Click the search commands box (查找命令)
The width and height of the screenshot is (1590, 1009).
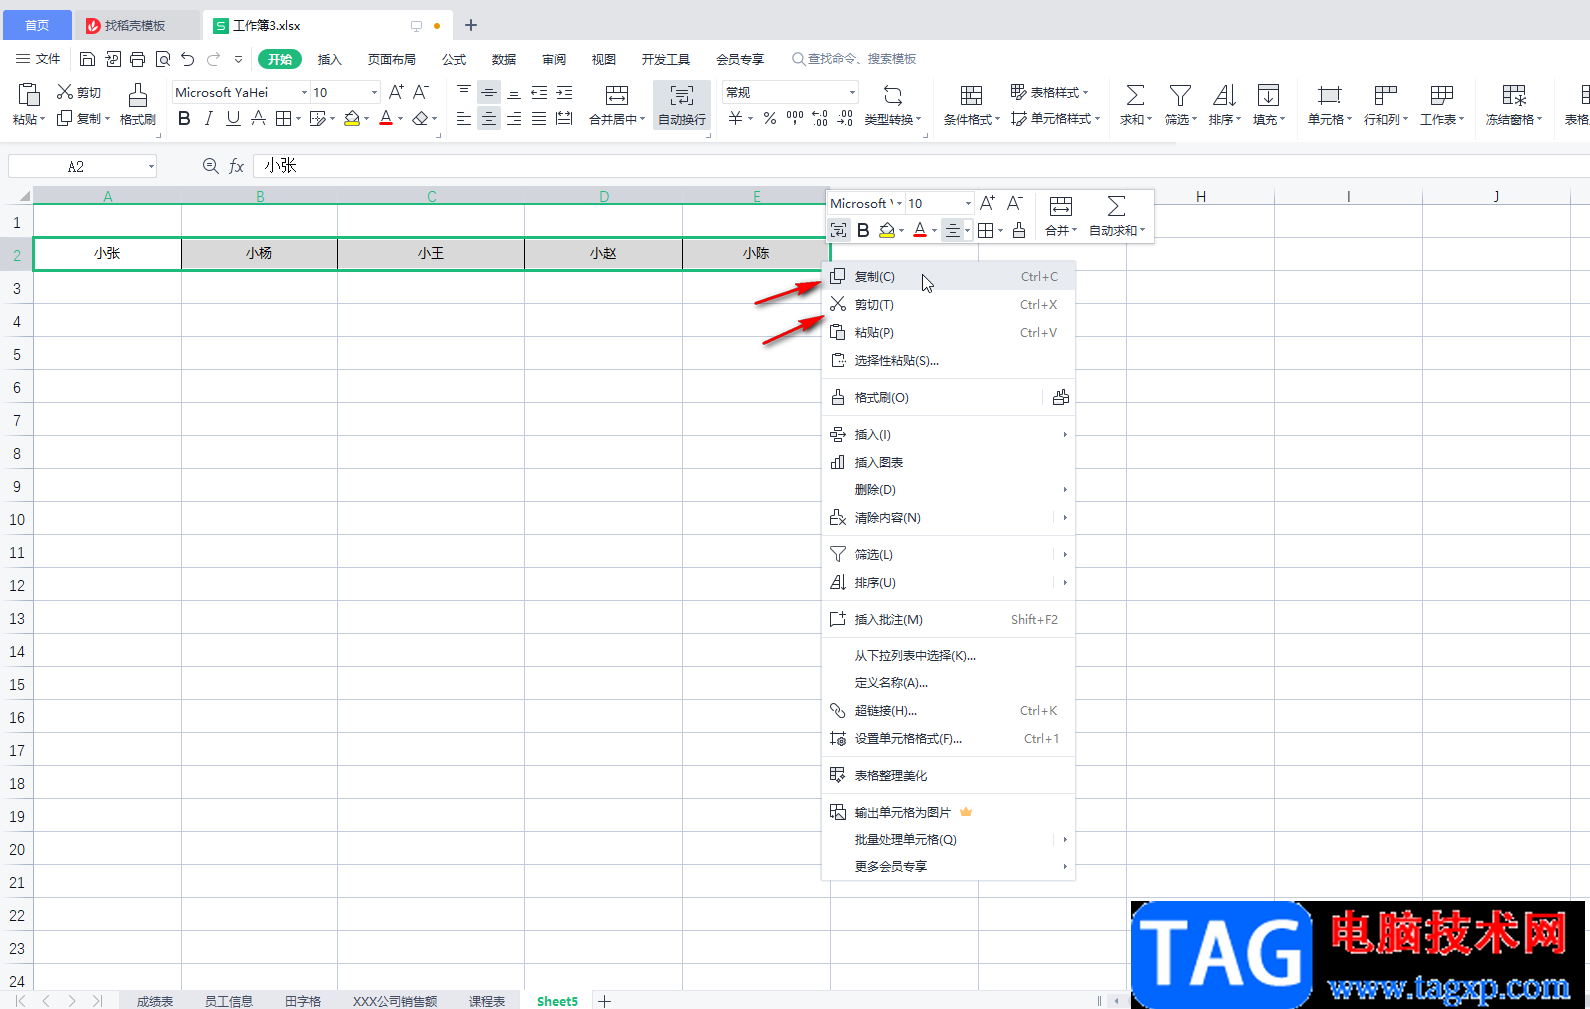[854, 59]
